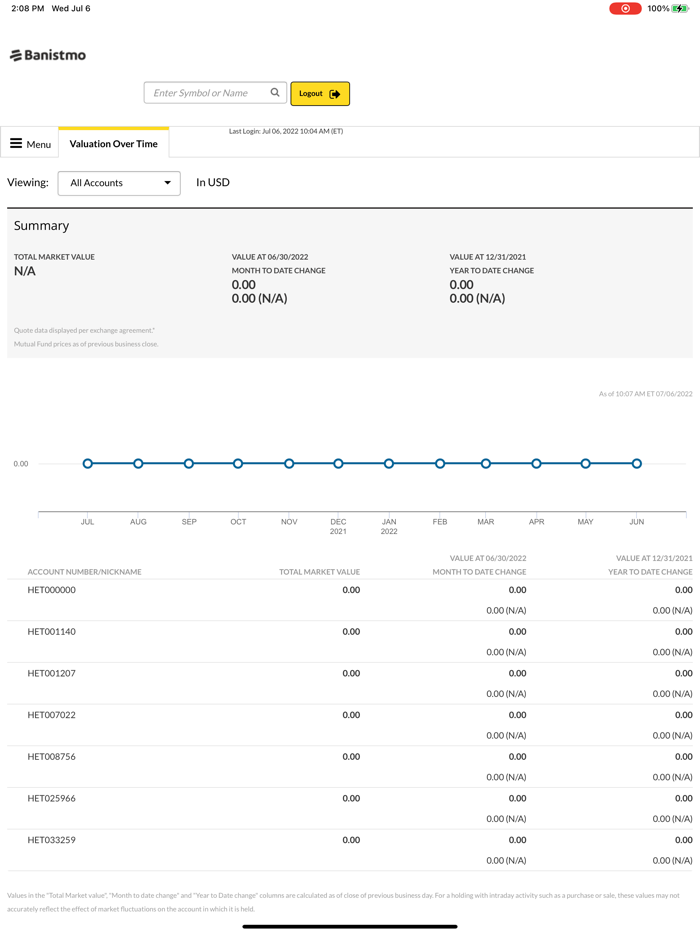Image resolution: width=700 pixels, height=934 pixels.
Task: Focus the Enter Symbol or Name field
Action: 207,93
